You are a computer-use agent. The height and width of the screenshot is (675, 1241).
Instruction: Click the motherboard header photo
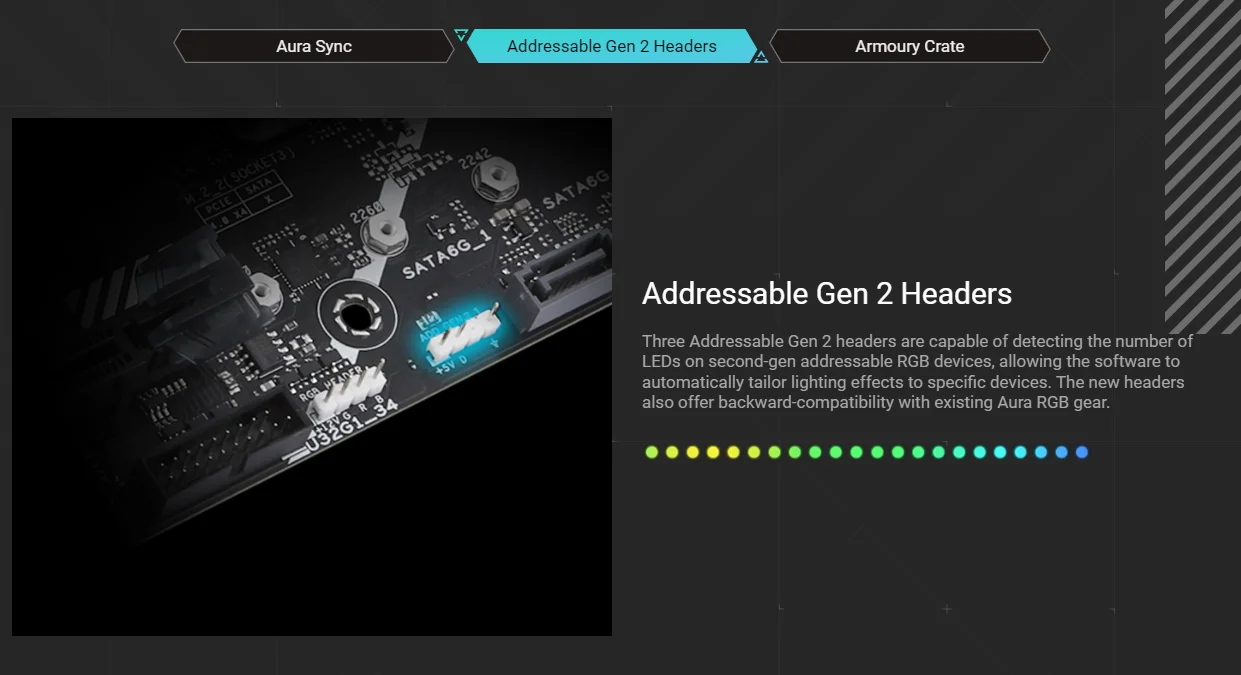click(x=312, y=377)
